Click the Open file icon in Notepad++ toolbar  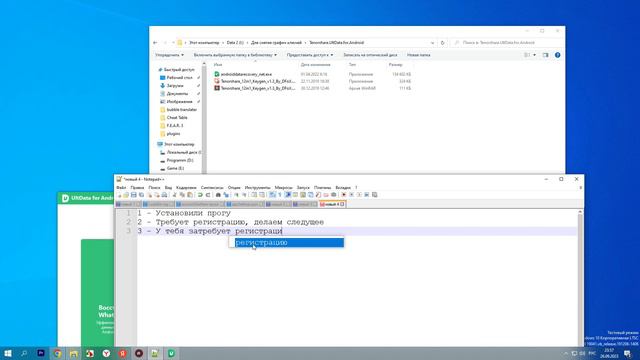pos(126,195)
